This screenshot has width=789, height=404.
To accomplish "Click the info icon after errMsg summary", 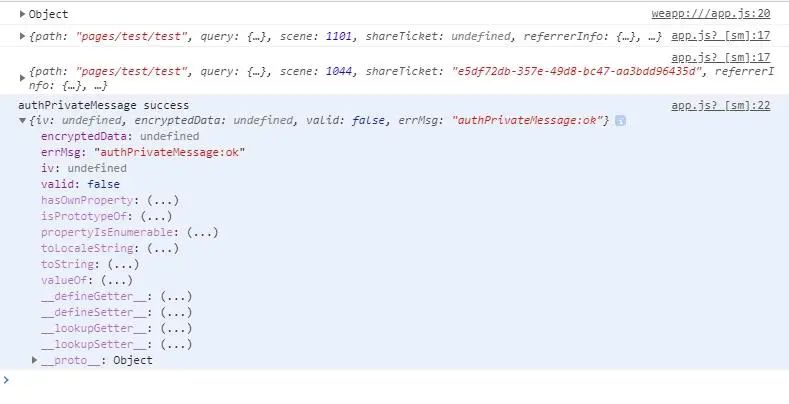I will [x=620, y=121].
